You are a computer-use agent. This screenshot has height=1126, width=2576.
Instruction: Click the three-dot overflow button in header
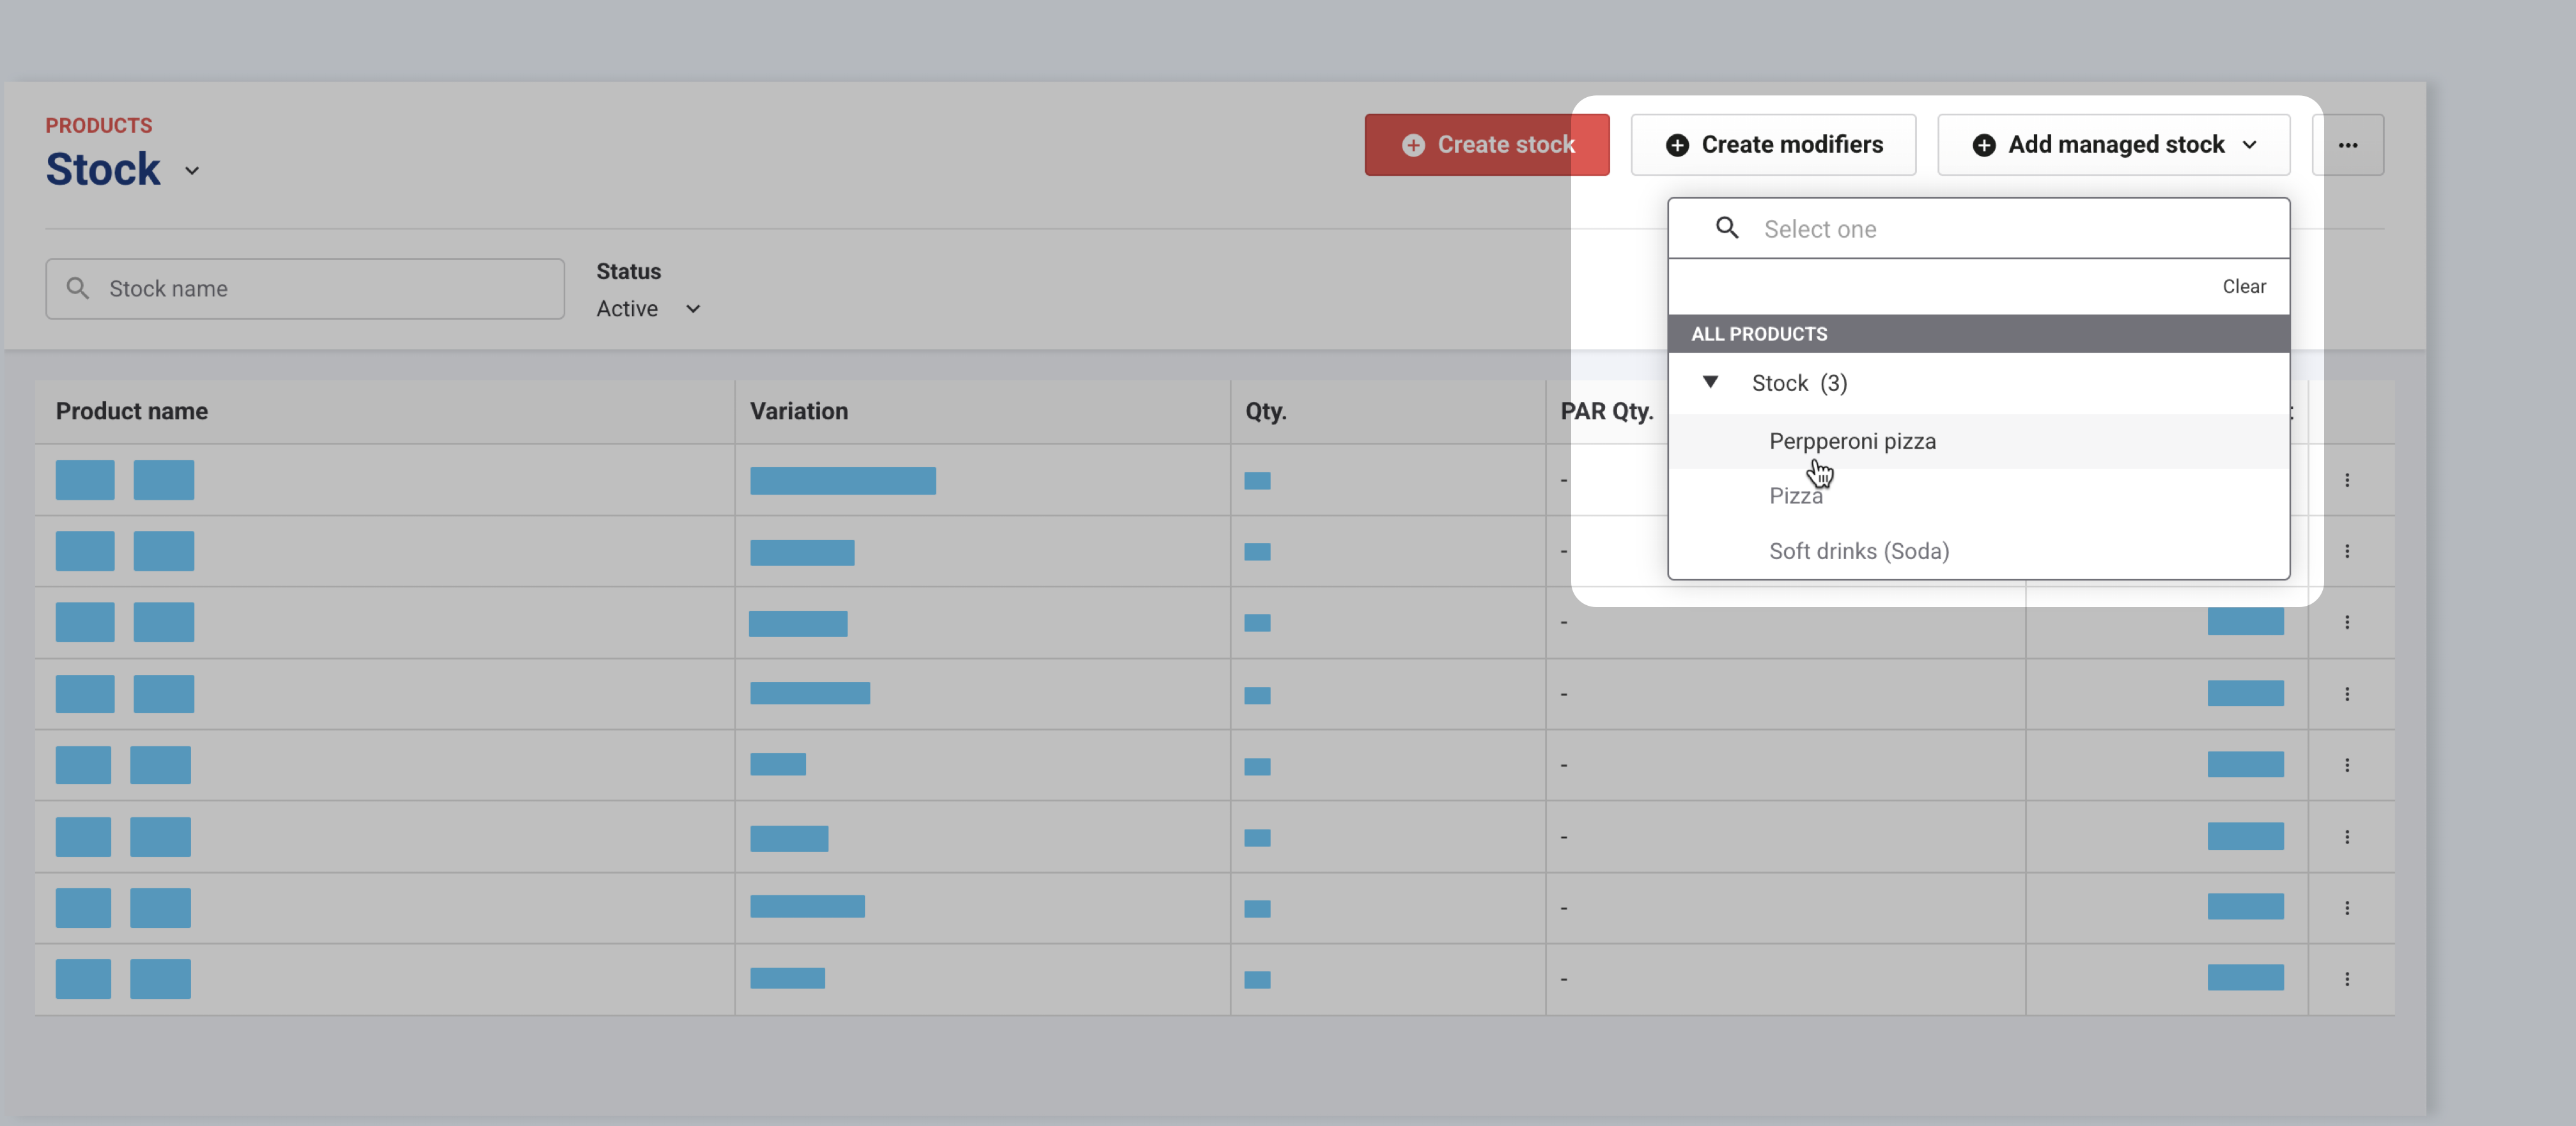point(2347,145)
